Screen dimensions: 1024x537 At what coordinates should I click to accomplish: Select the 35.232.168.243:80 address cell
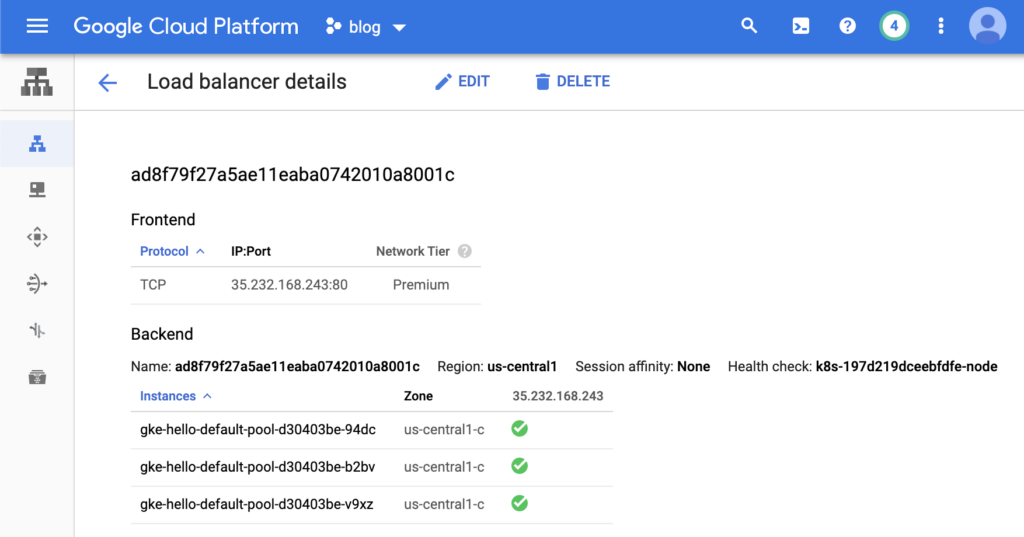click(289, 285)
